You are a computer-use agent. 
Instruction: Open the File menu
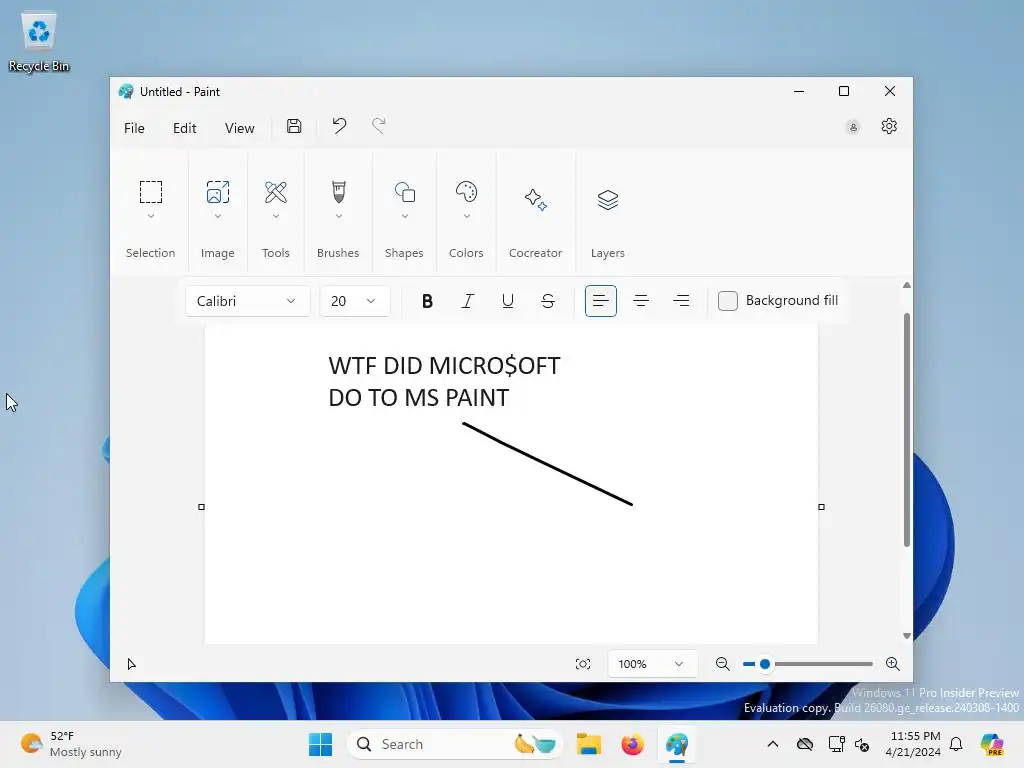click(x=134, y=128)
